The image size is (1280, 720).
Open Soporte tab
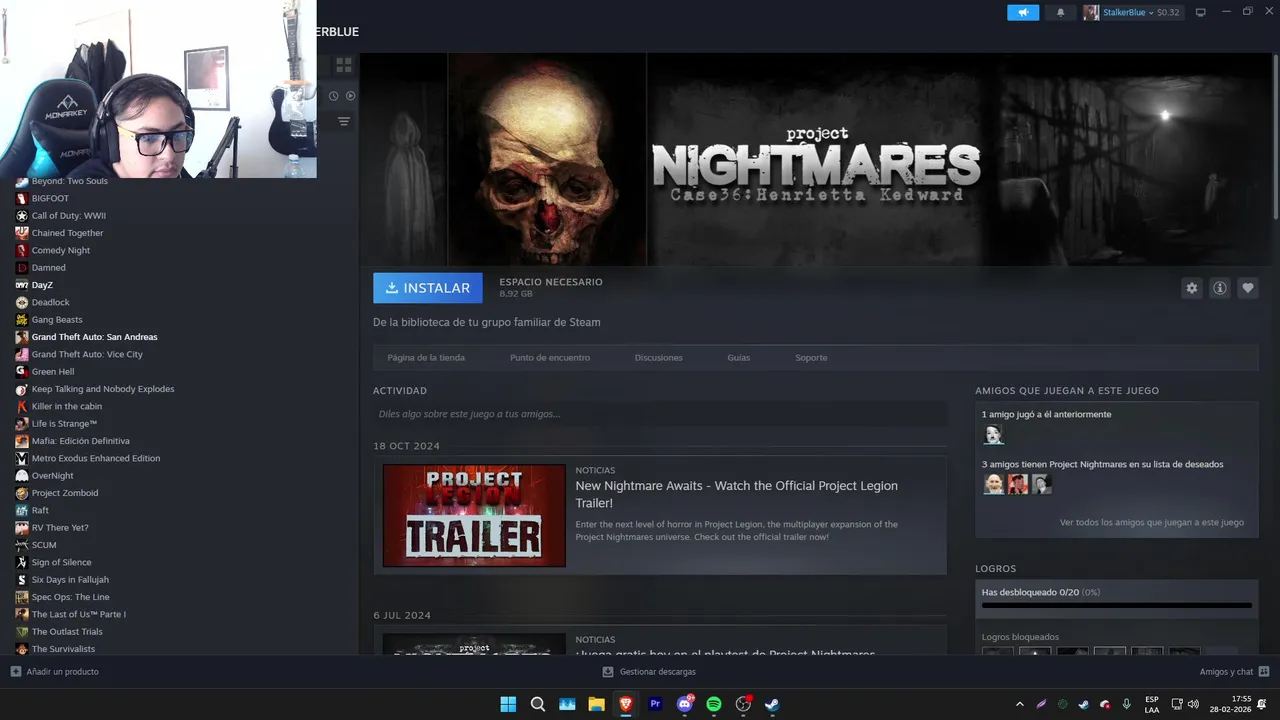pos(811,357)
